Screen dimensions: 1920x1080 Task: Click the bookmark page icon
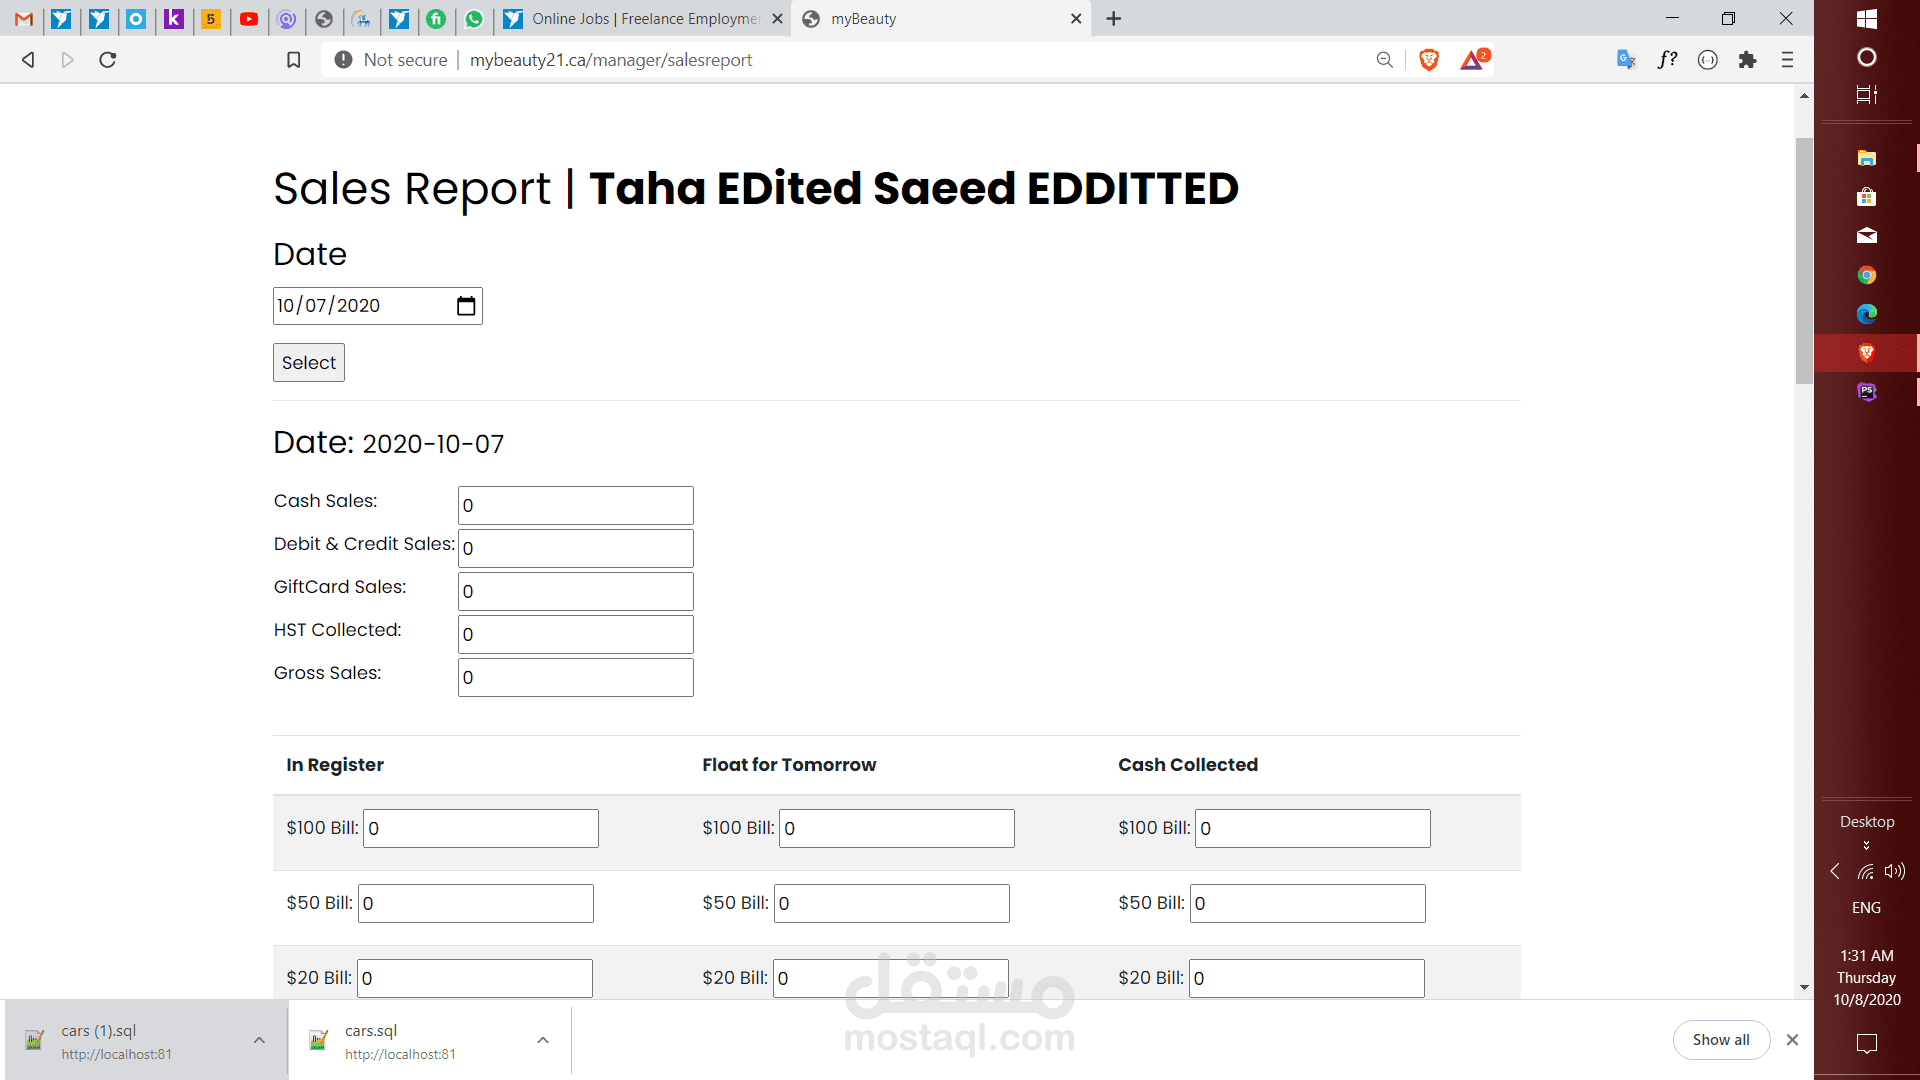[294, 60]
